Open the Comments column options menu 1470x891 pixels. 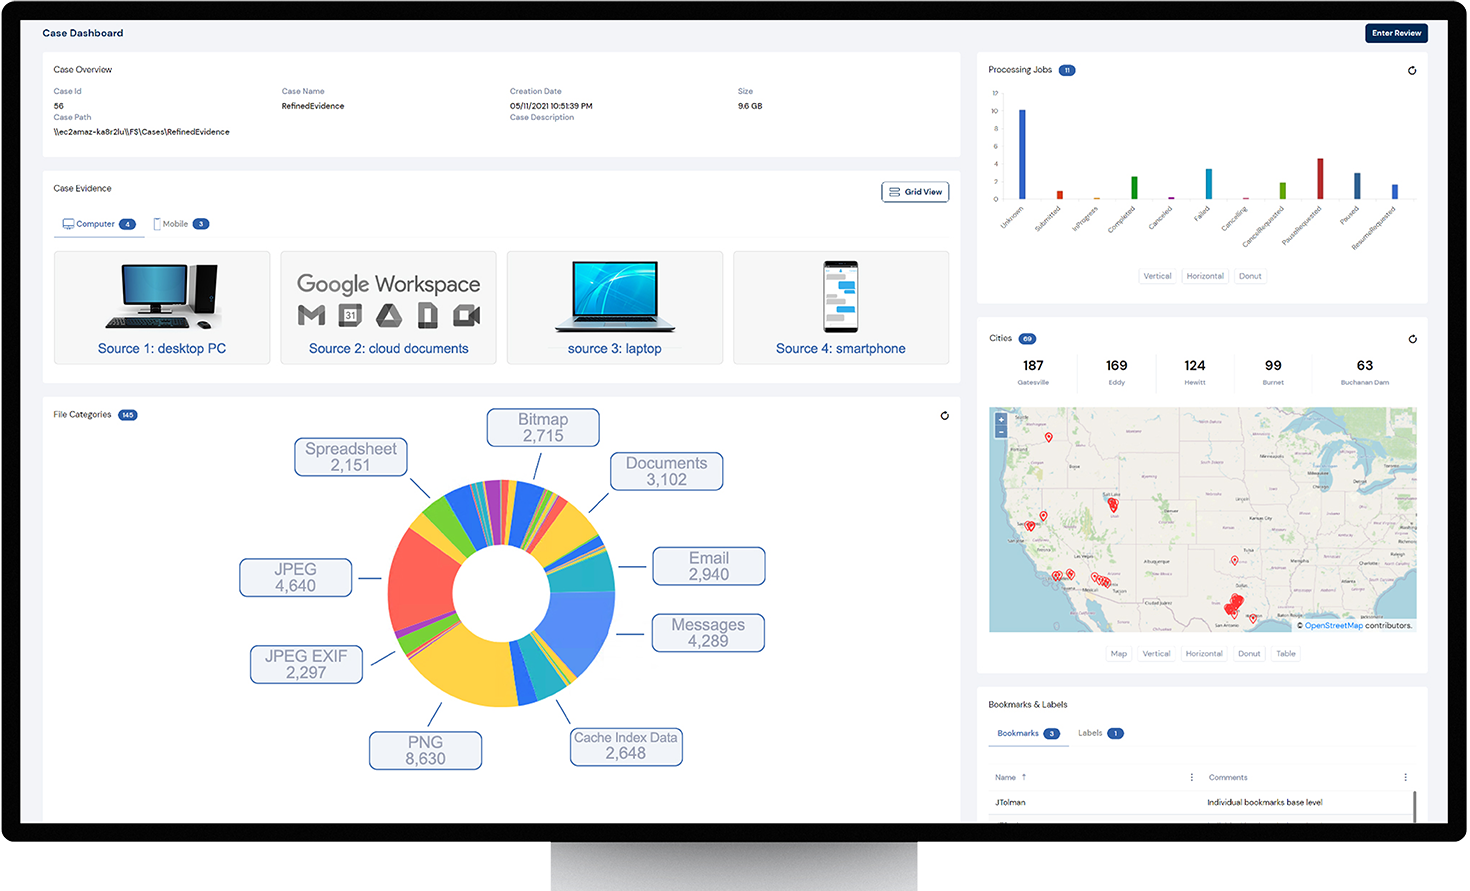(x=1406, y=777)
